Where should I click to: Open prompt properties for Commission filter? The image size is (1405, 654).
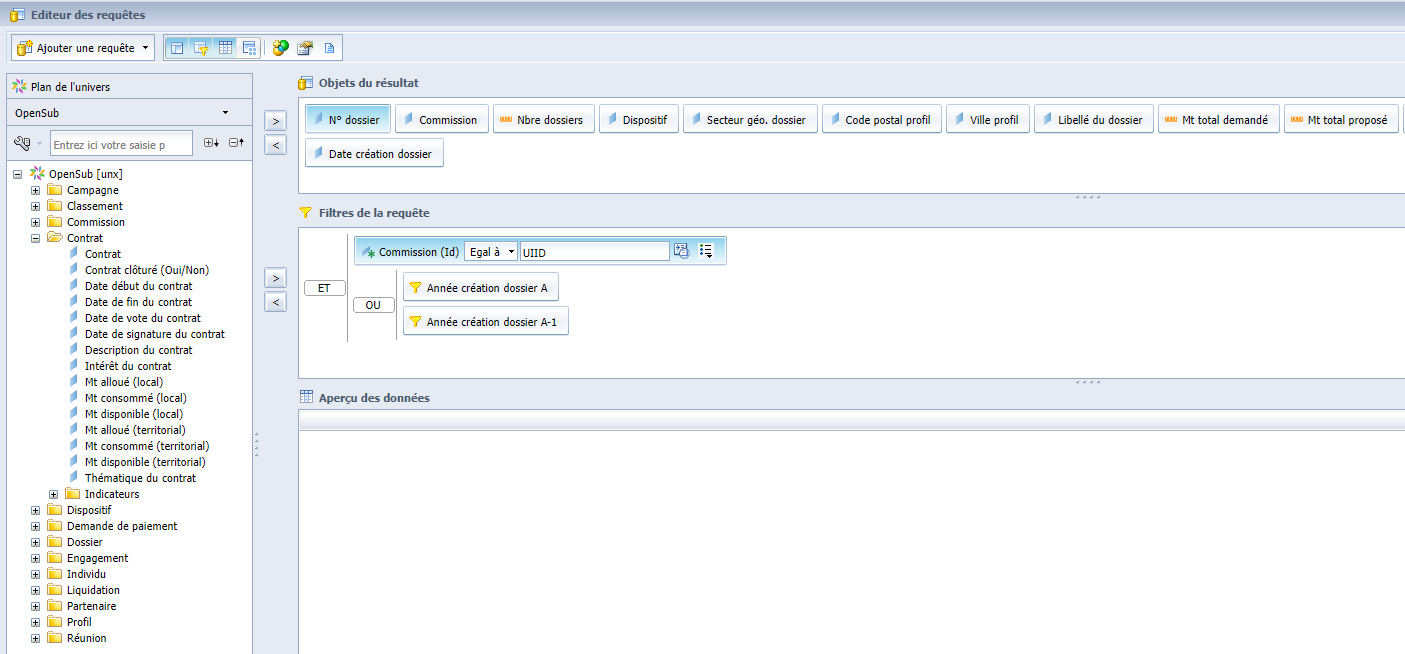coord(682,251)
